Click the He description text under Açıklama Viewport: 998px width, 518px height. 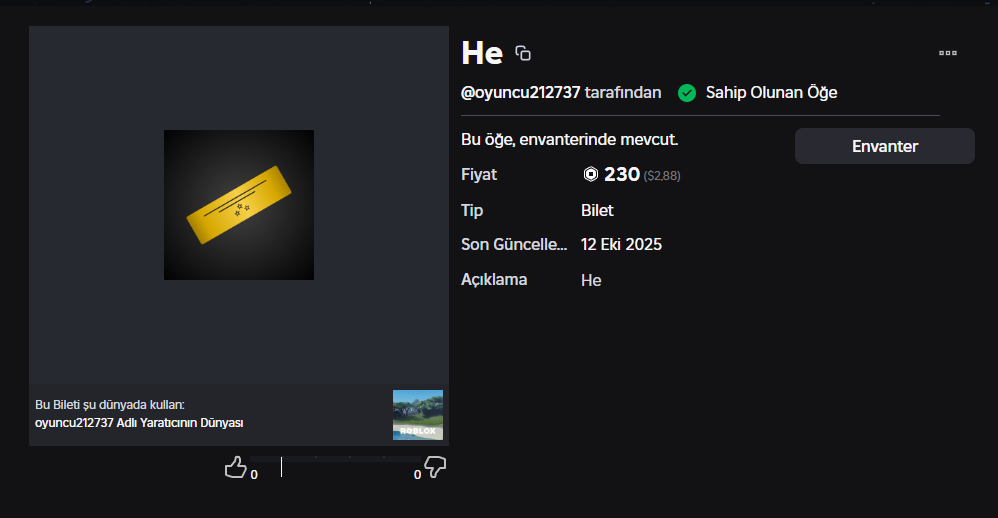coord(591,281)
